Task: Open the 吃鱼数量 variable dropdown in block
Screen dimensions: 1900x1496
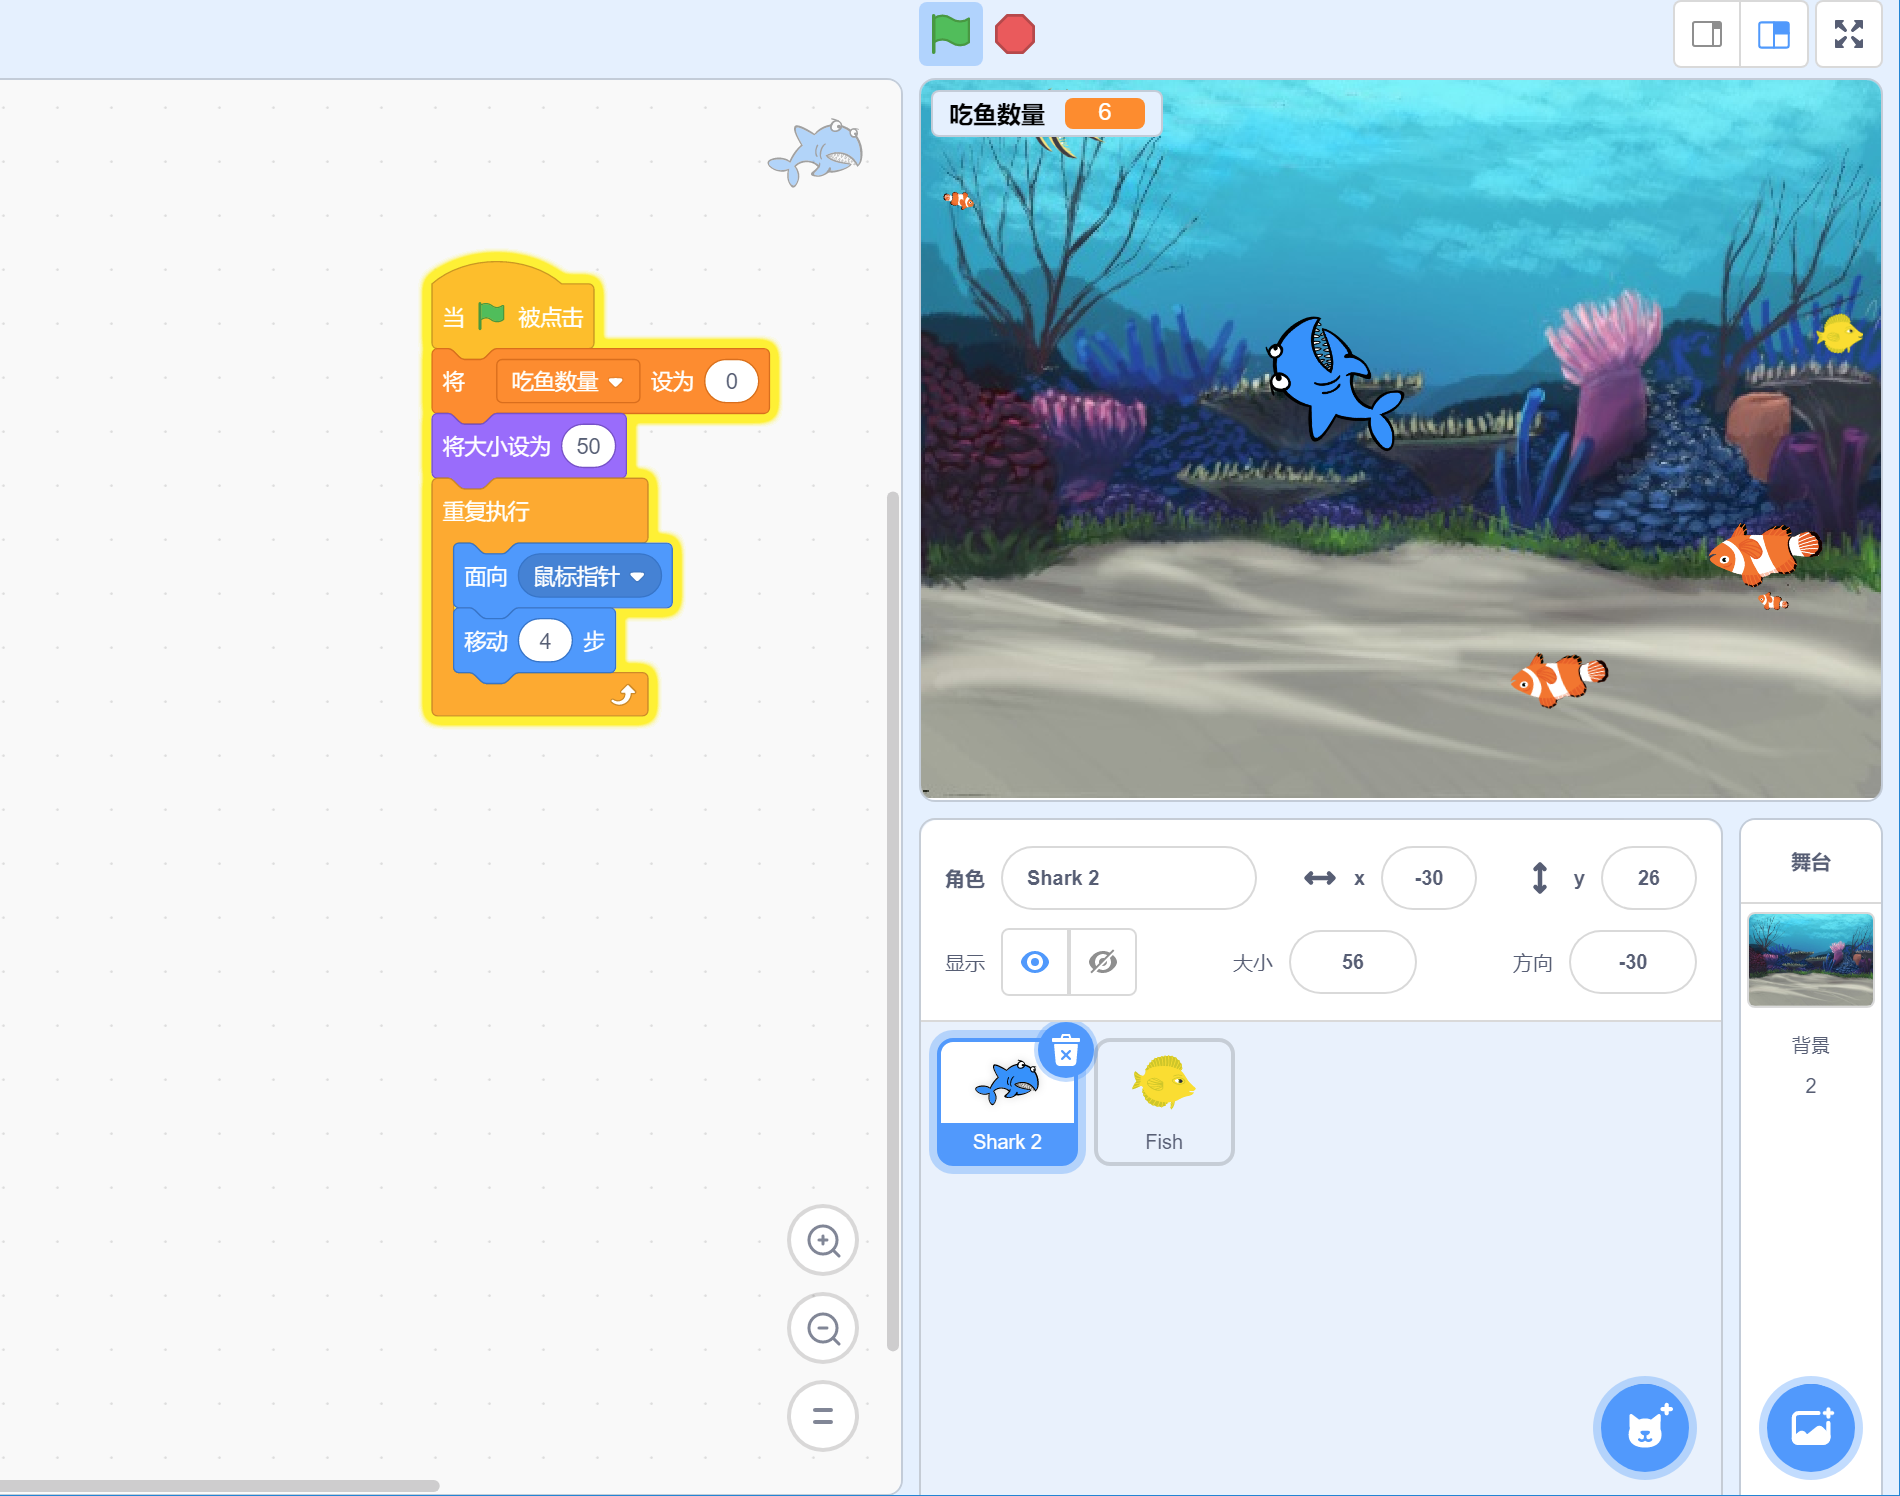Action: tap(567, 381)
